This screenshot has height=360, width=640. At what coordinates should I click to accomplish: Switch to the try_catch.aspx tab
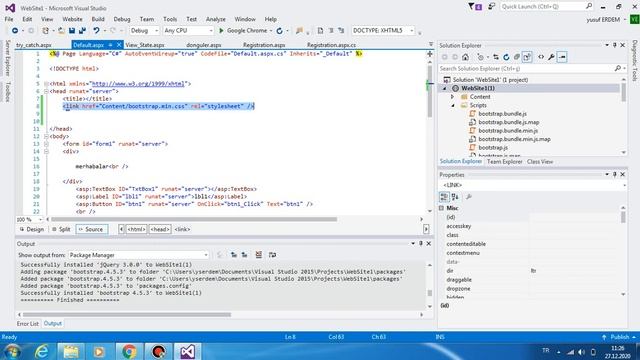click(34, 45)
